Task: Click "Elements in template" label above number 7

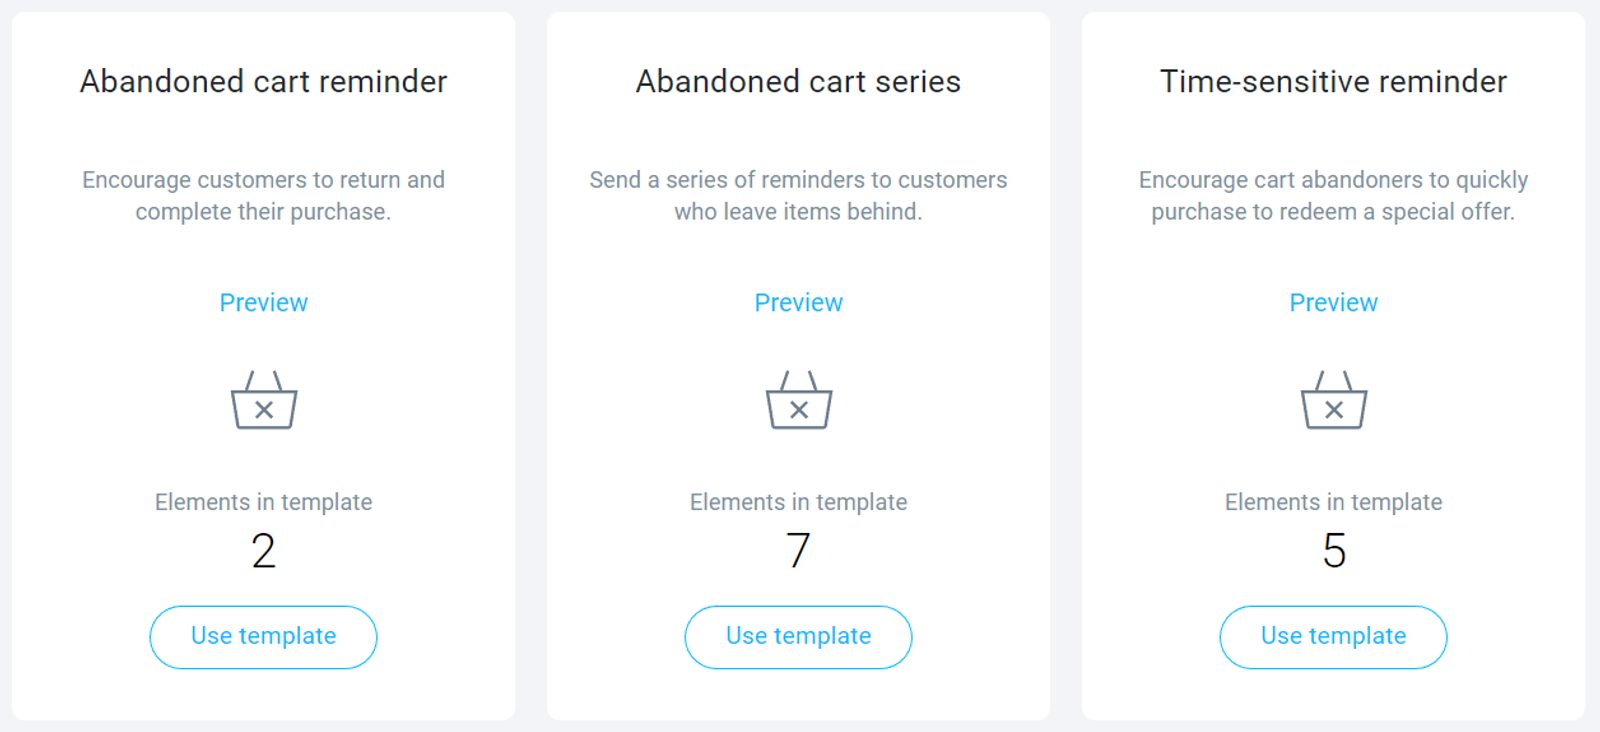Action: 799,502
